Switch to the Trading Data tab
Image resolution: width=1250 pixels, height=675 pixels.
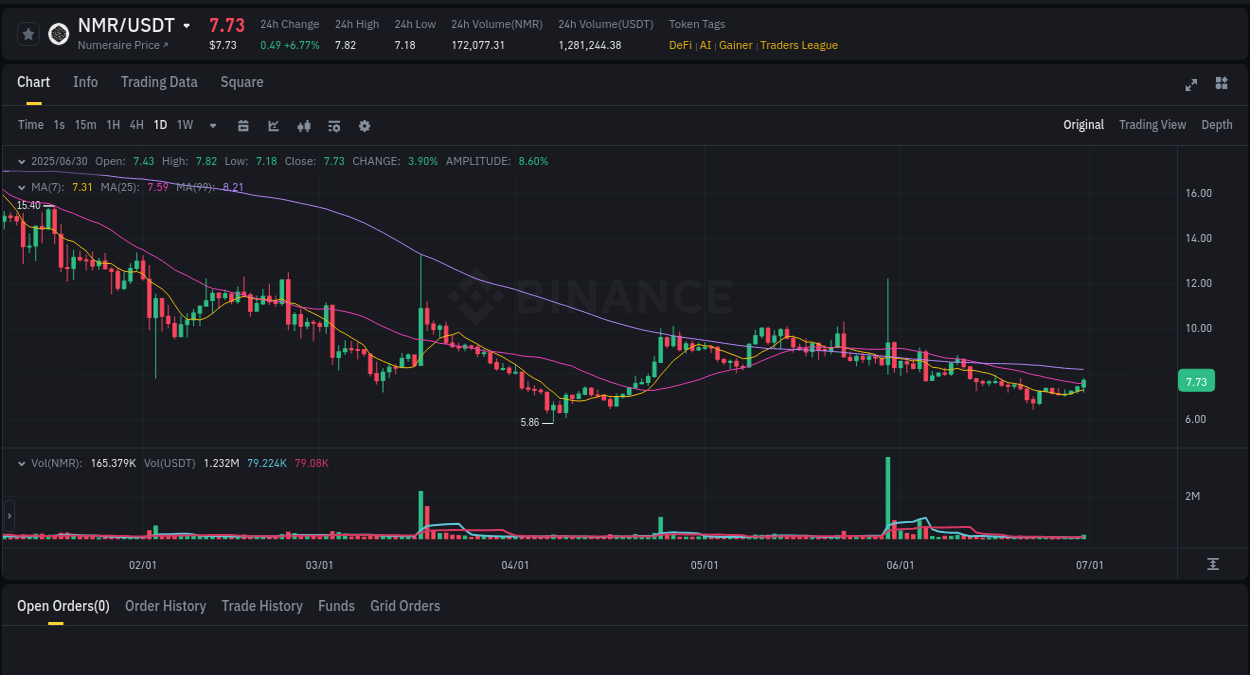tap(159, 82)
